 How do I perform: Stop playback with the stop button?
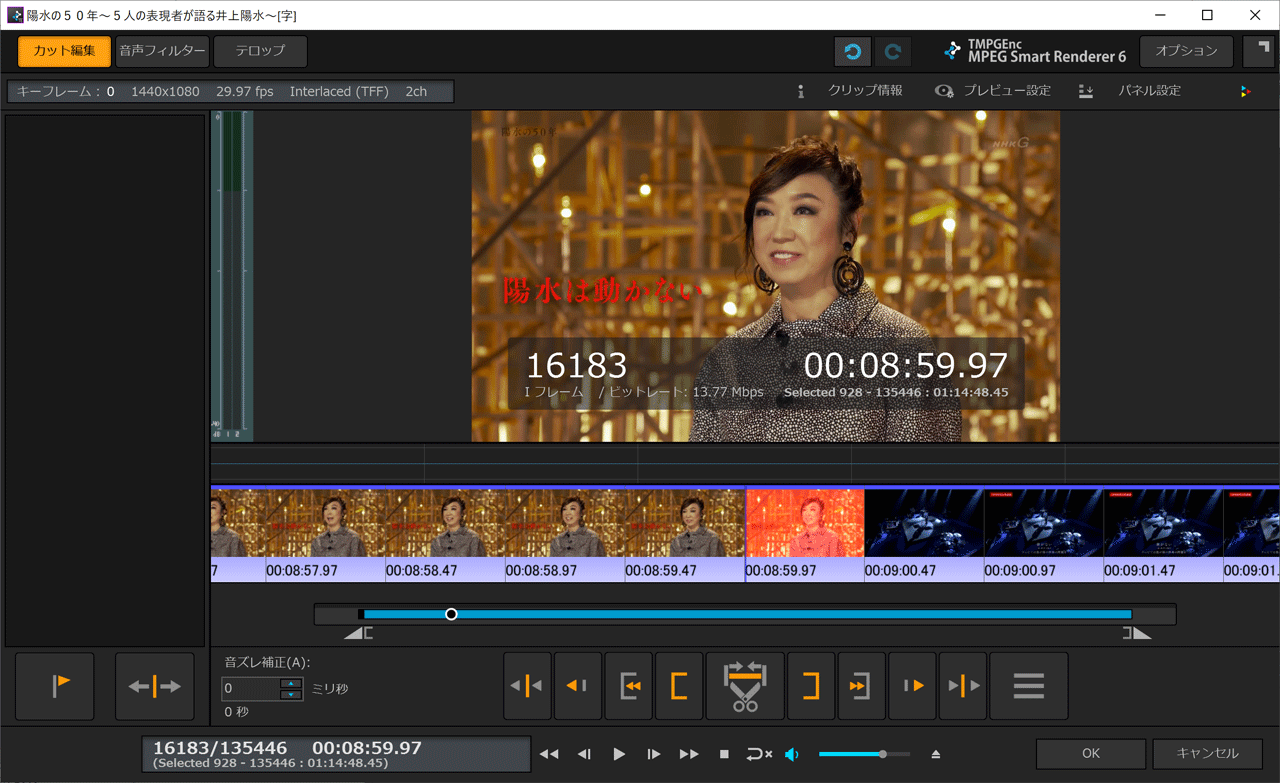(x=724, y=754)
